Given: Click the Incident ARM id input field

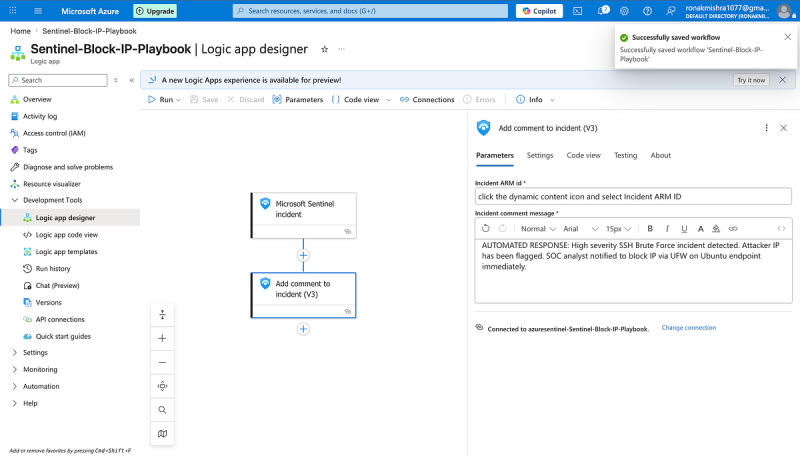Looking at the screenshot, I should [x=633, y=196].
